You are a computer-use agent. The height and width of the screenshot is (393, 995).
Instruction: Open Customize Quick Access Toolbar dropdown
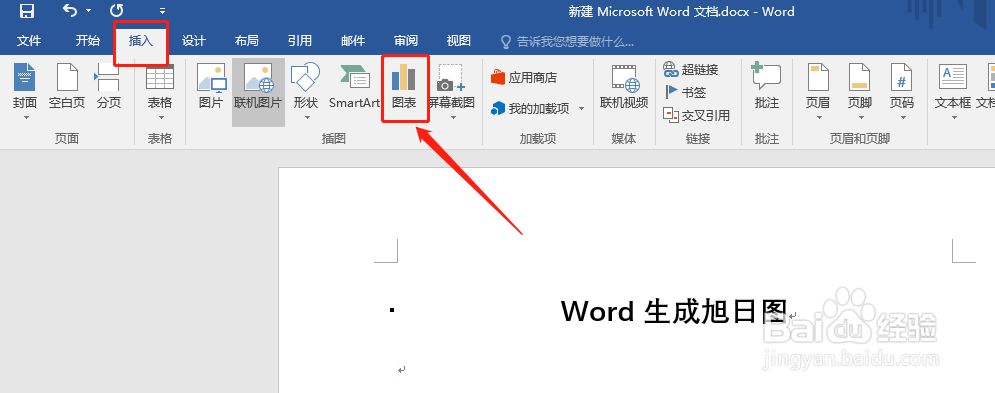tap(162, 11)
